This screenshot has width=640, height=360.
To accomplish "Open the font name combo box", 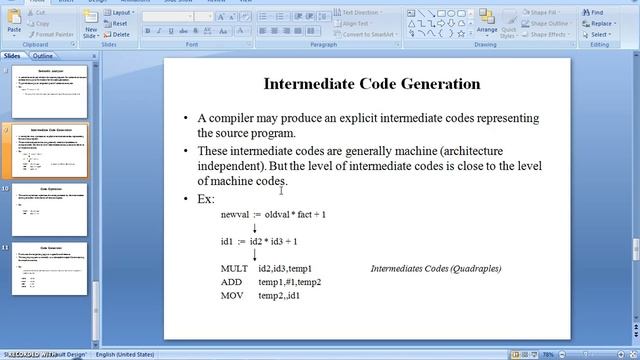I will 167,17.
